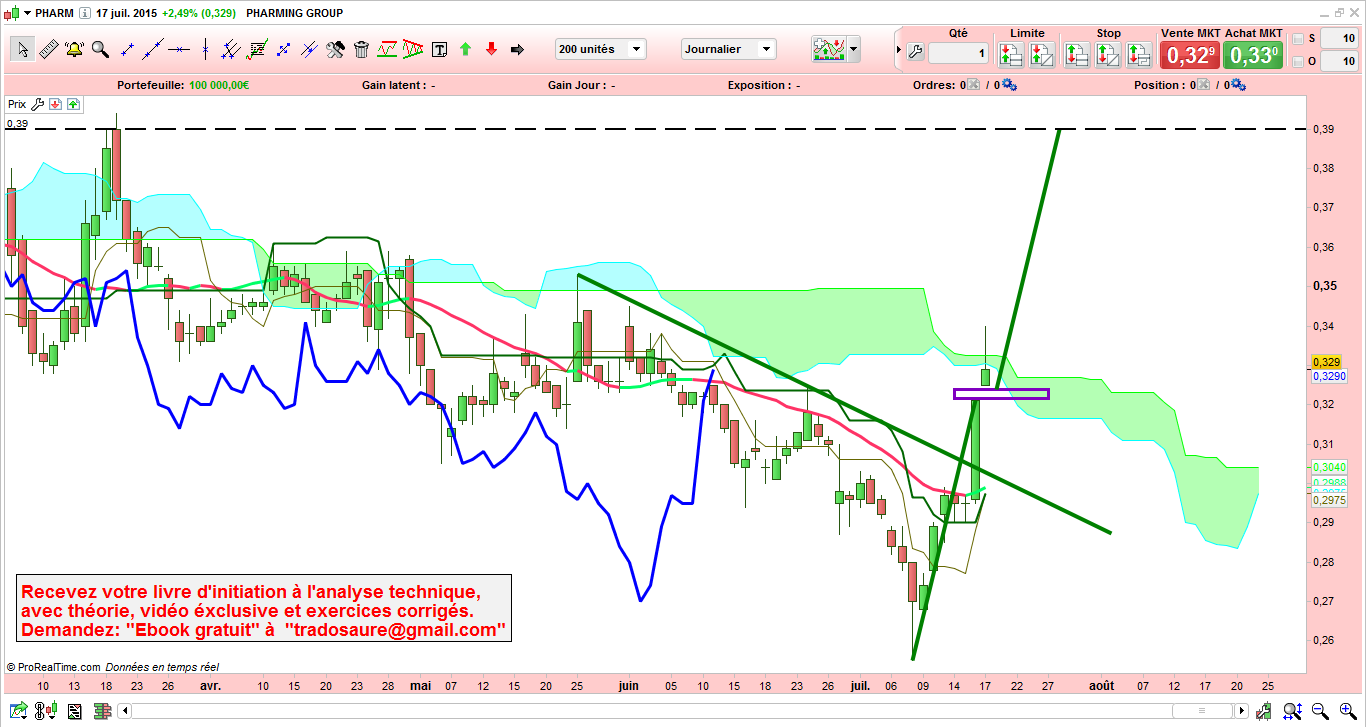Open the info icon next to PHARM

pyautogui.click(x=84, y=13)
